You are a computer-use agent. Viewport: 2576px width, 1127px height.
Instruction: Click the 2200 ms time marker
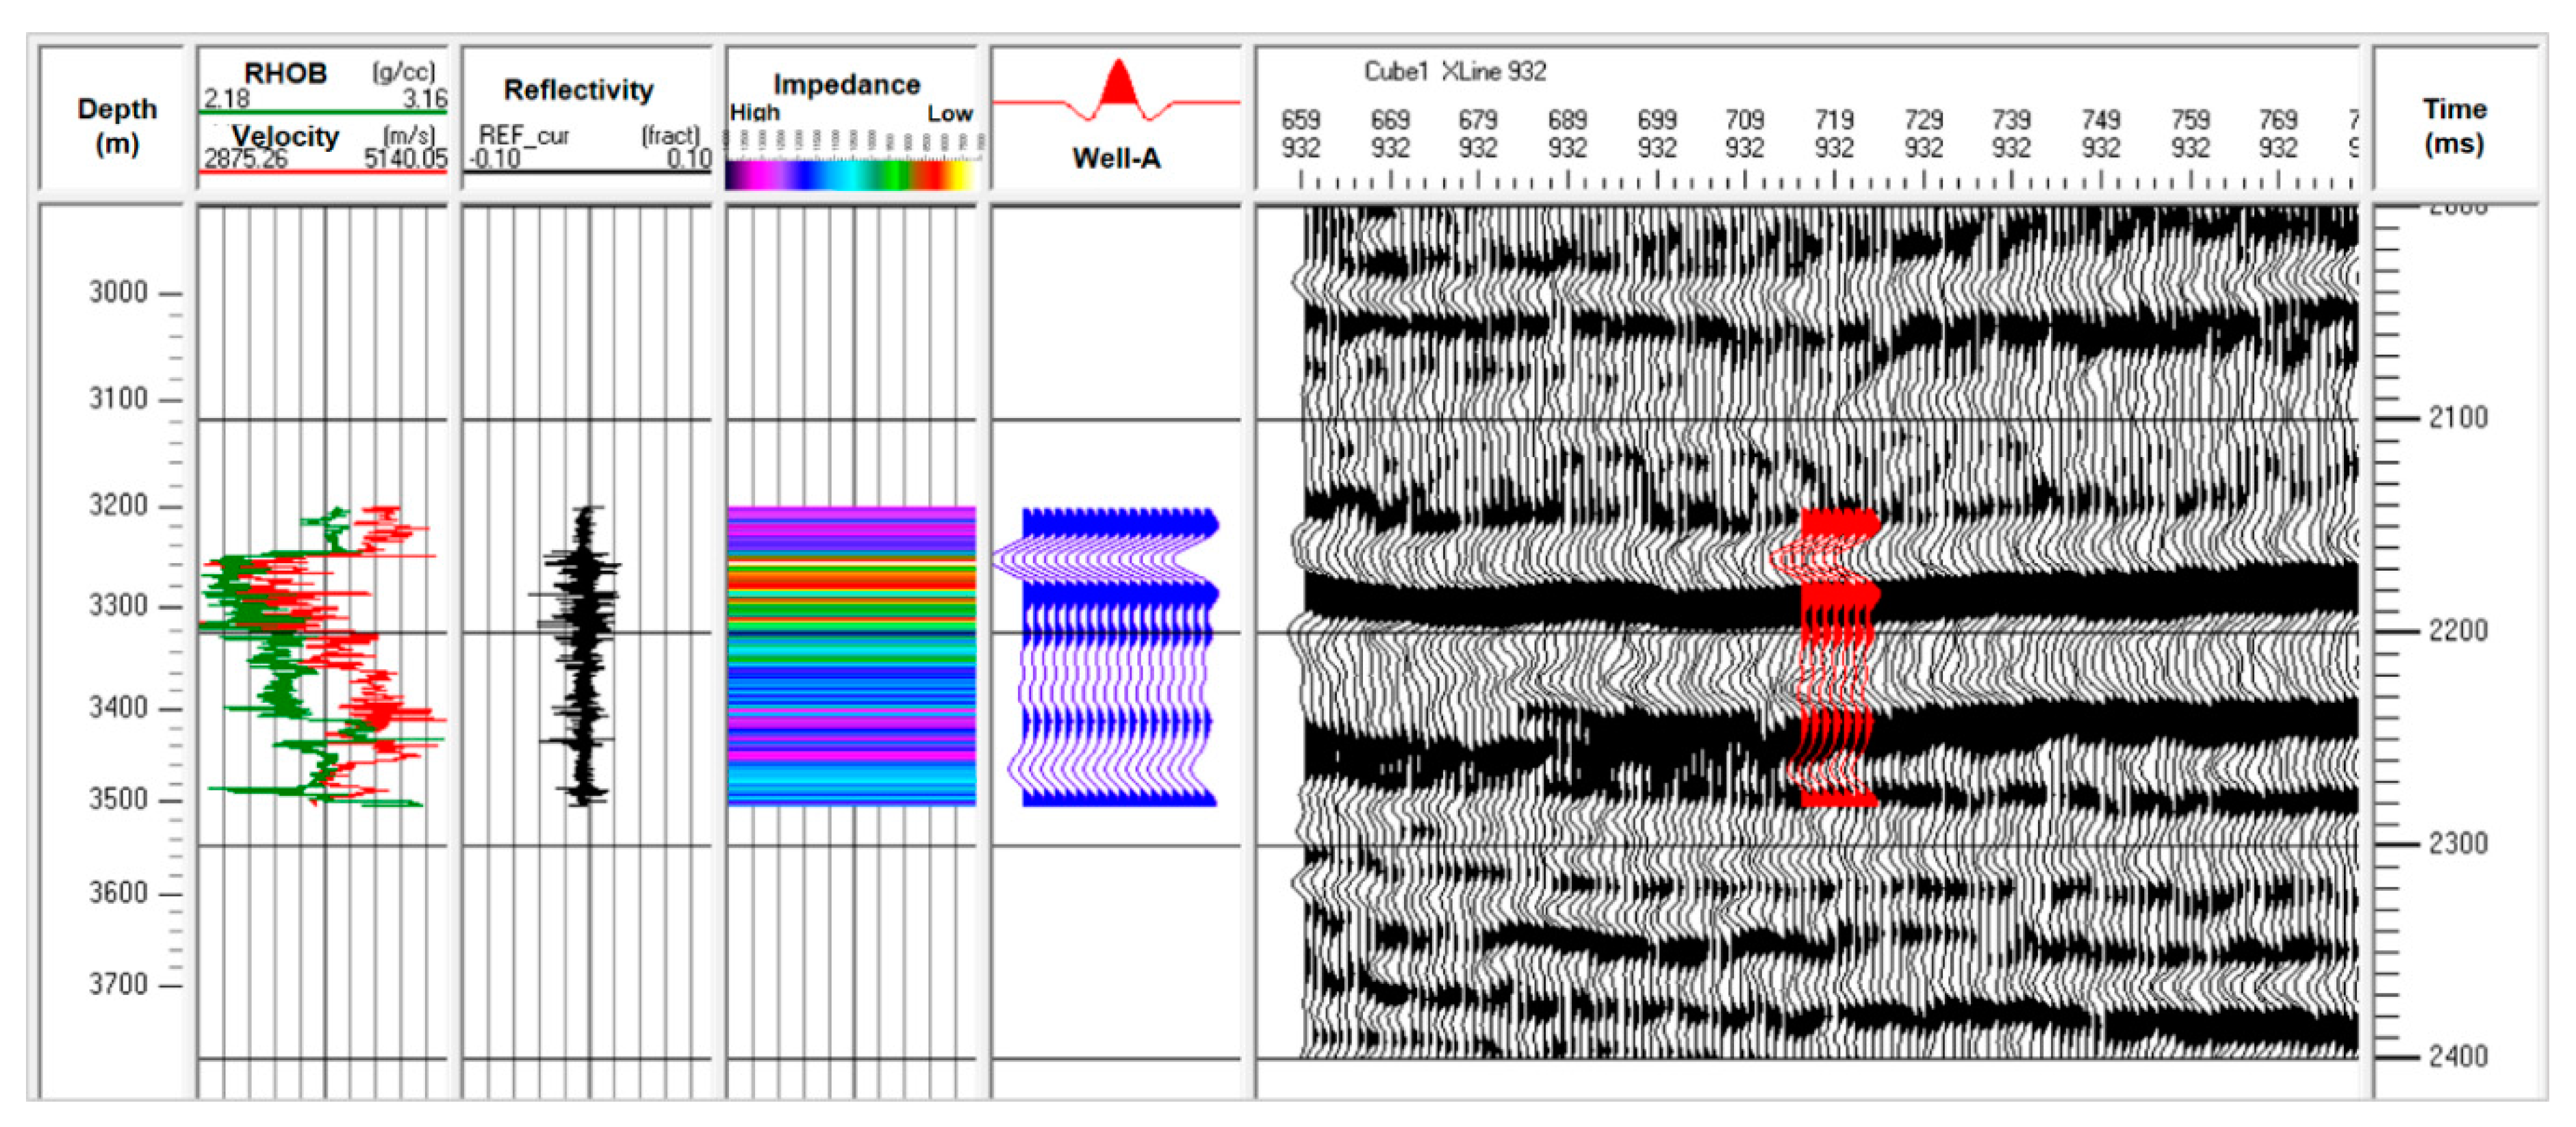tap(2458, 631)
